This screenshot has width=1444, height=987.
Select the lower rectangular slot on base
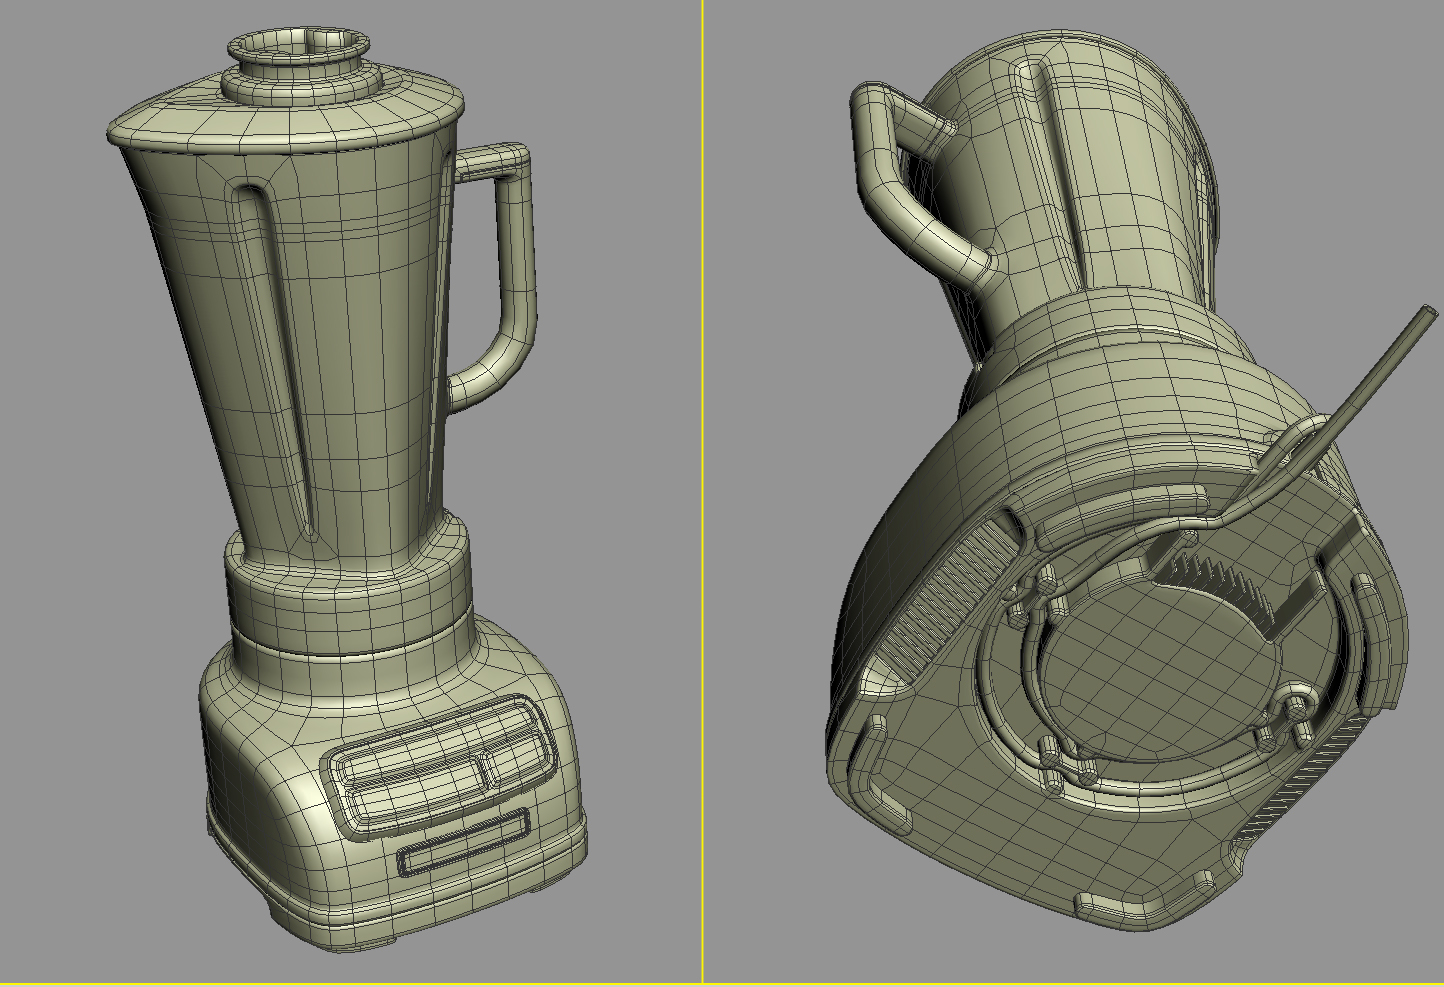tap(464, 844)
